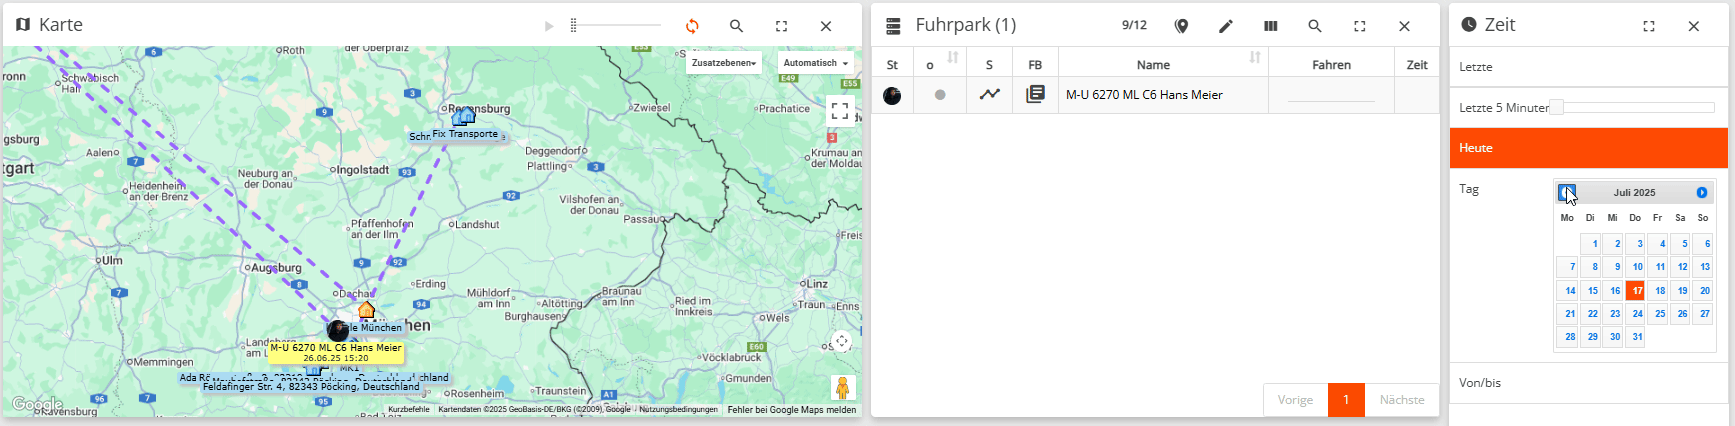Click the vehicle status avatar in row
The image size is (1735, 426).
892,95
